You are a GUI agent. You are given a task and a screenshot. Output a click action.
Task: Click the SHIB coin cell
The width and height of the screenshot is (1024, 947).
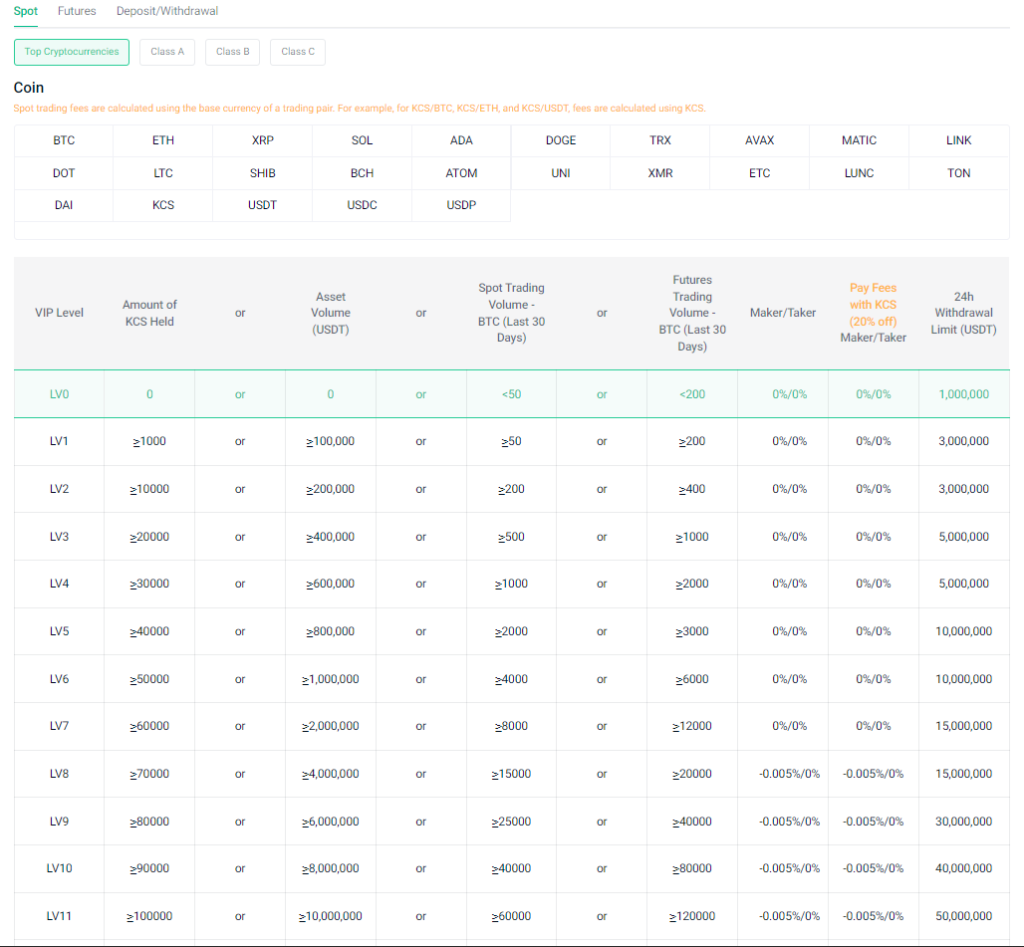click(x=262, y=173)
